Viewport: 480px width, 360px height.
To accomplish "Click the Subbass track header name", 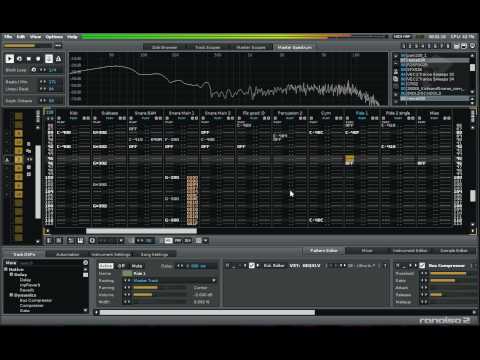I will [109, 113].
